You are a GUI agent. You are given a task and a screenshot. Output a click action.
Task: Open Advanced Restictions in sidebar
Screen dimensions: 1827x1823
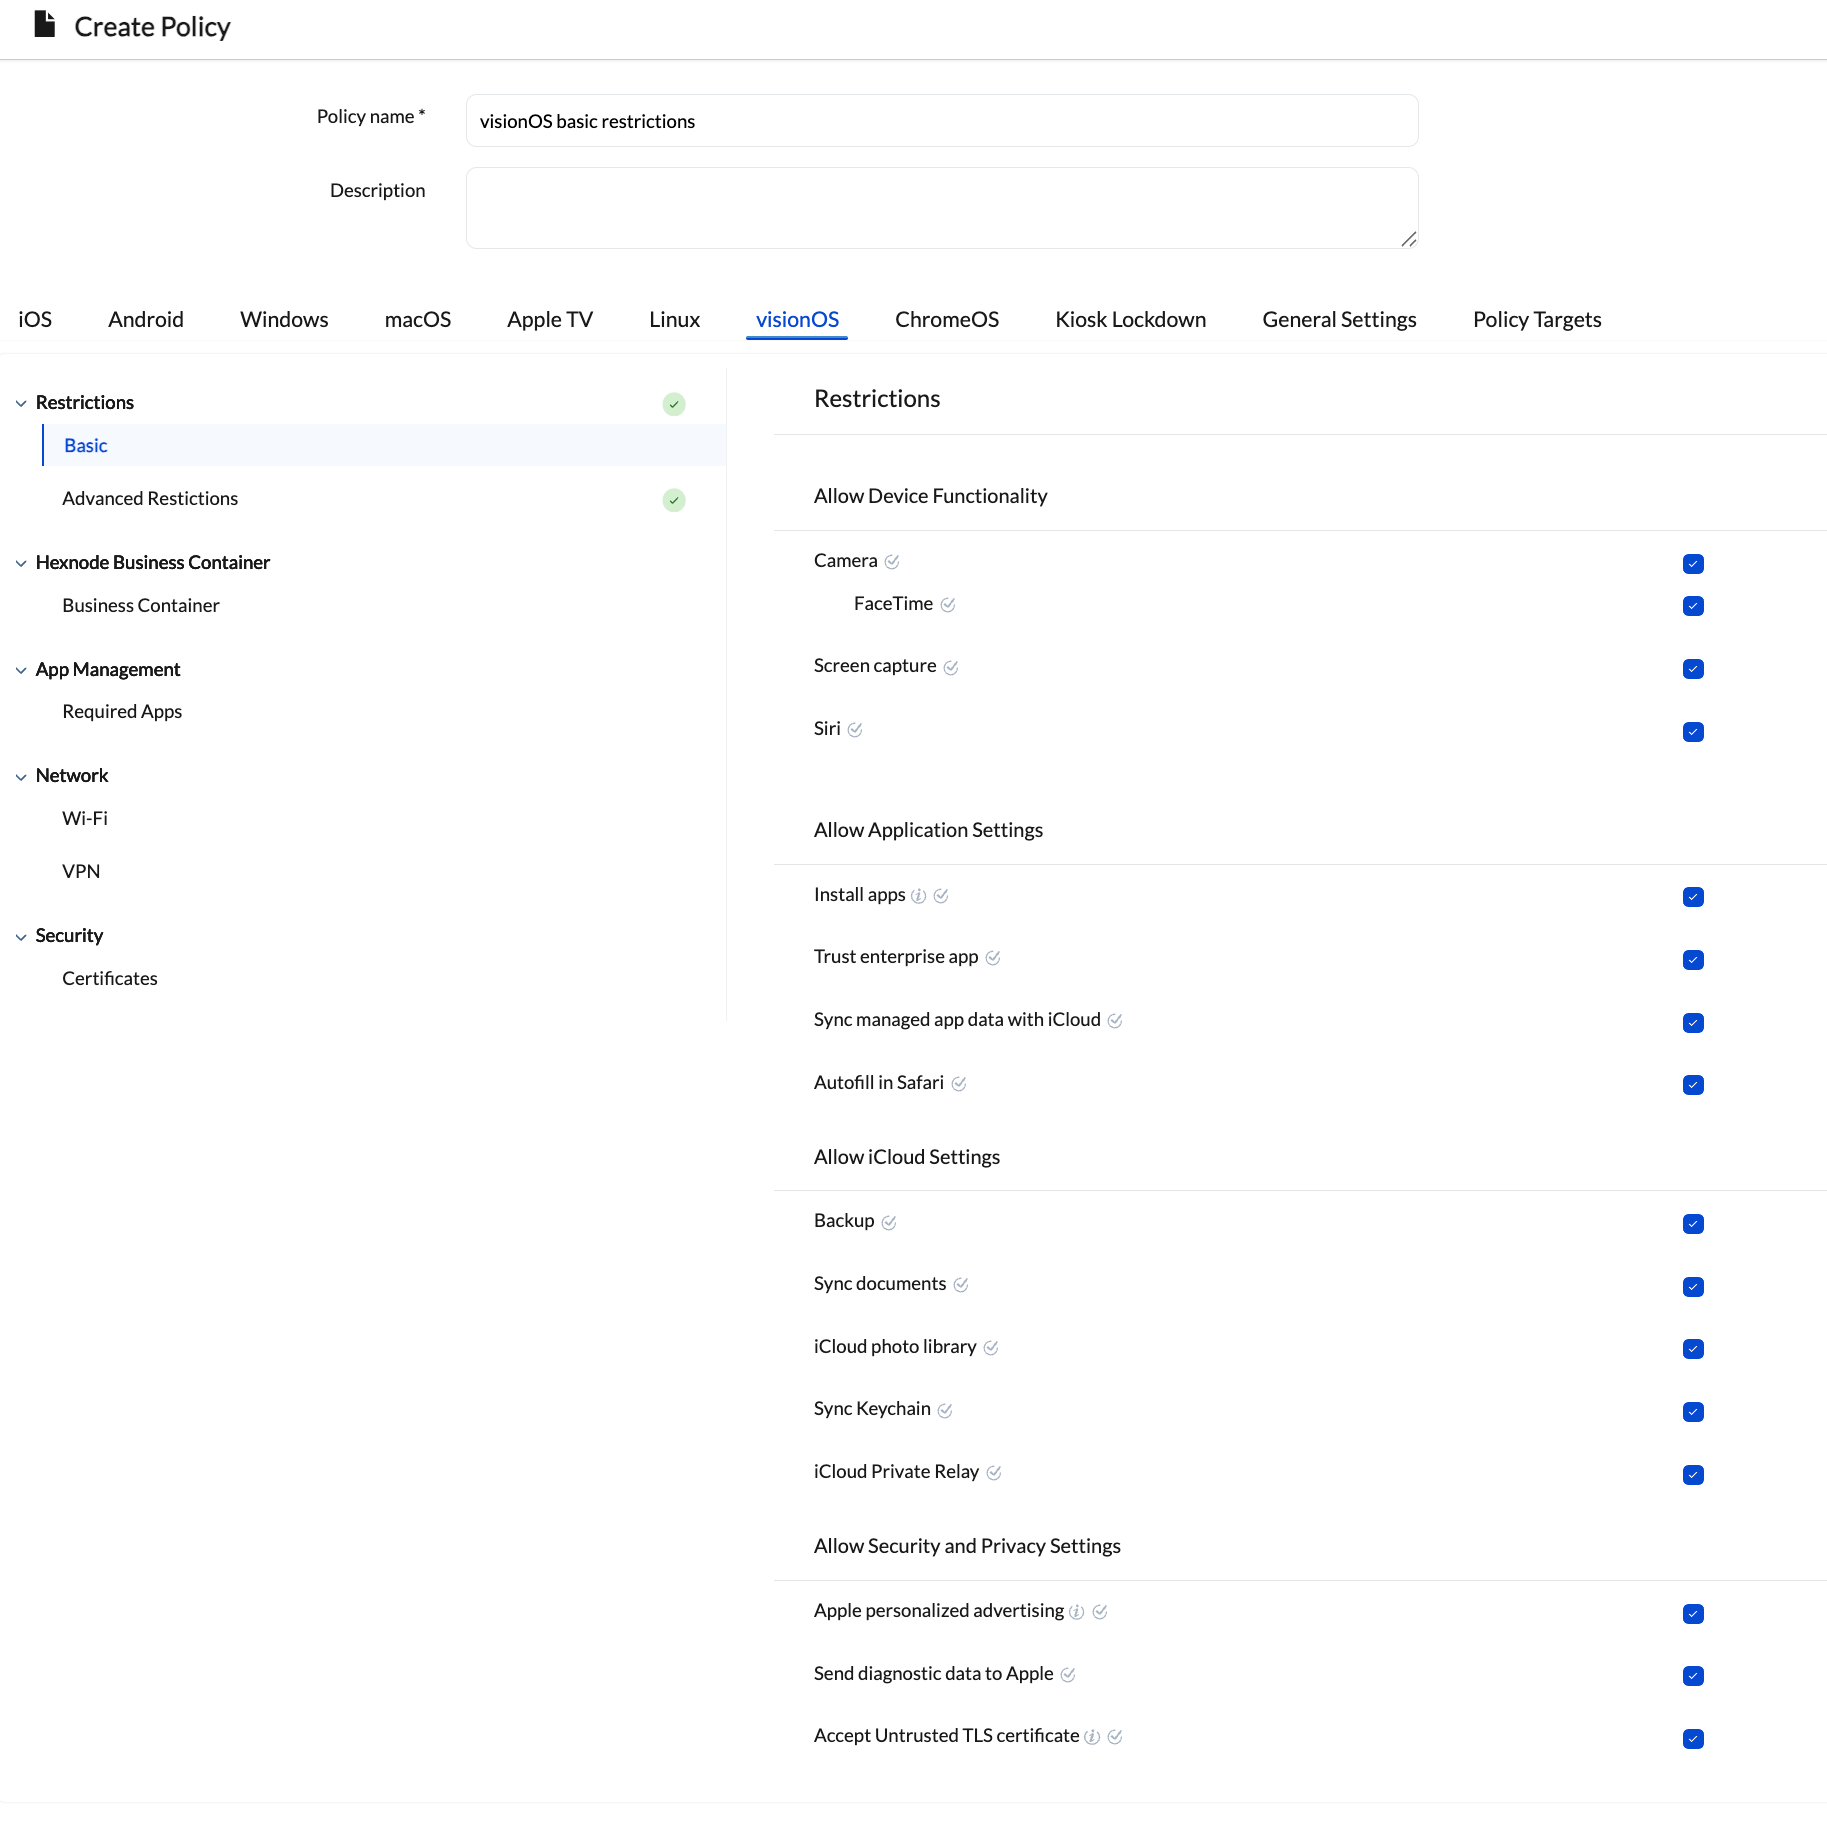pos(150,498)
